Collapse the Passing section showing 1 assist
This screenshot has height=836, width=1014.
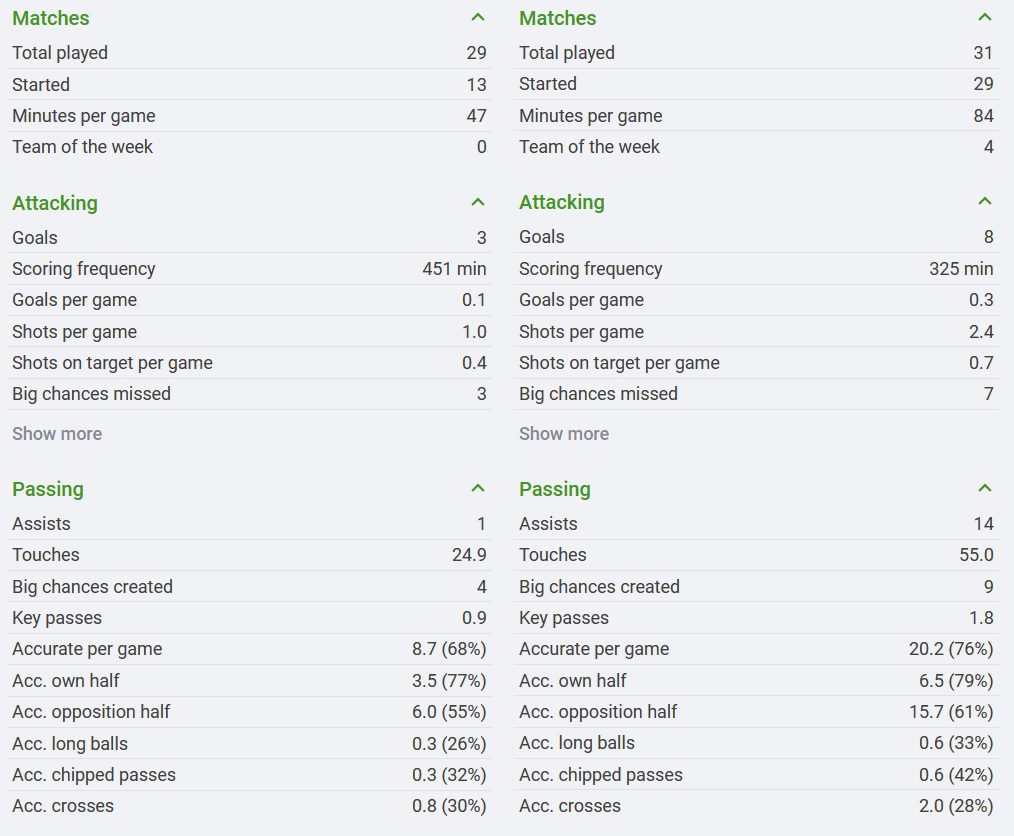click(478, 489)
